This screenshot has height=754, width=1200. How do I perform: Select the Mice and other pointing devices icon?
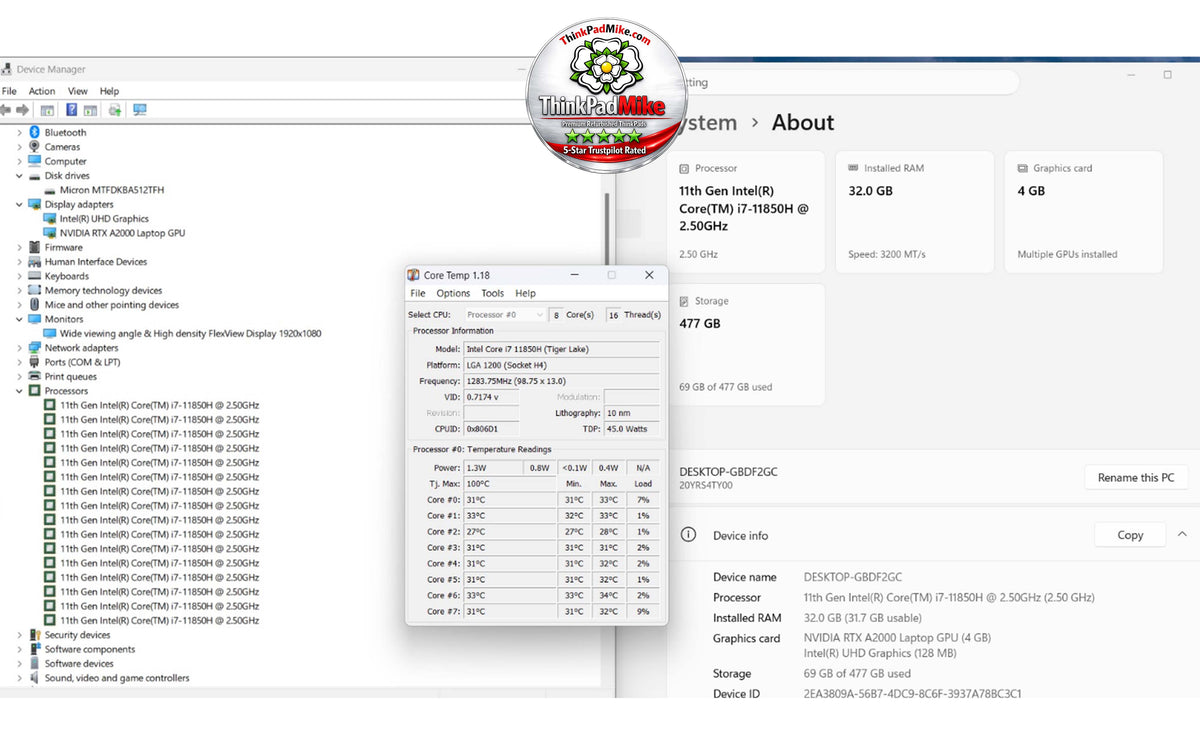coord(34,305)
